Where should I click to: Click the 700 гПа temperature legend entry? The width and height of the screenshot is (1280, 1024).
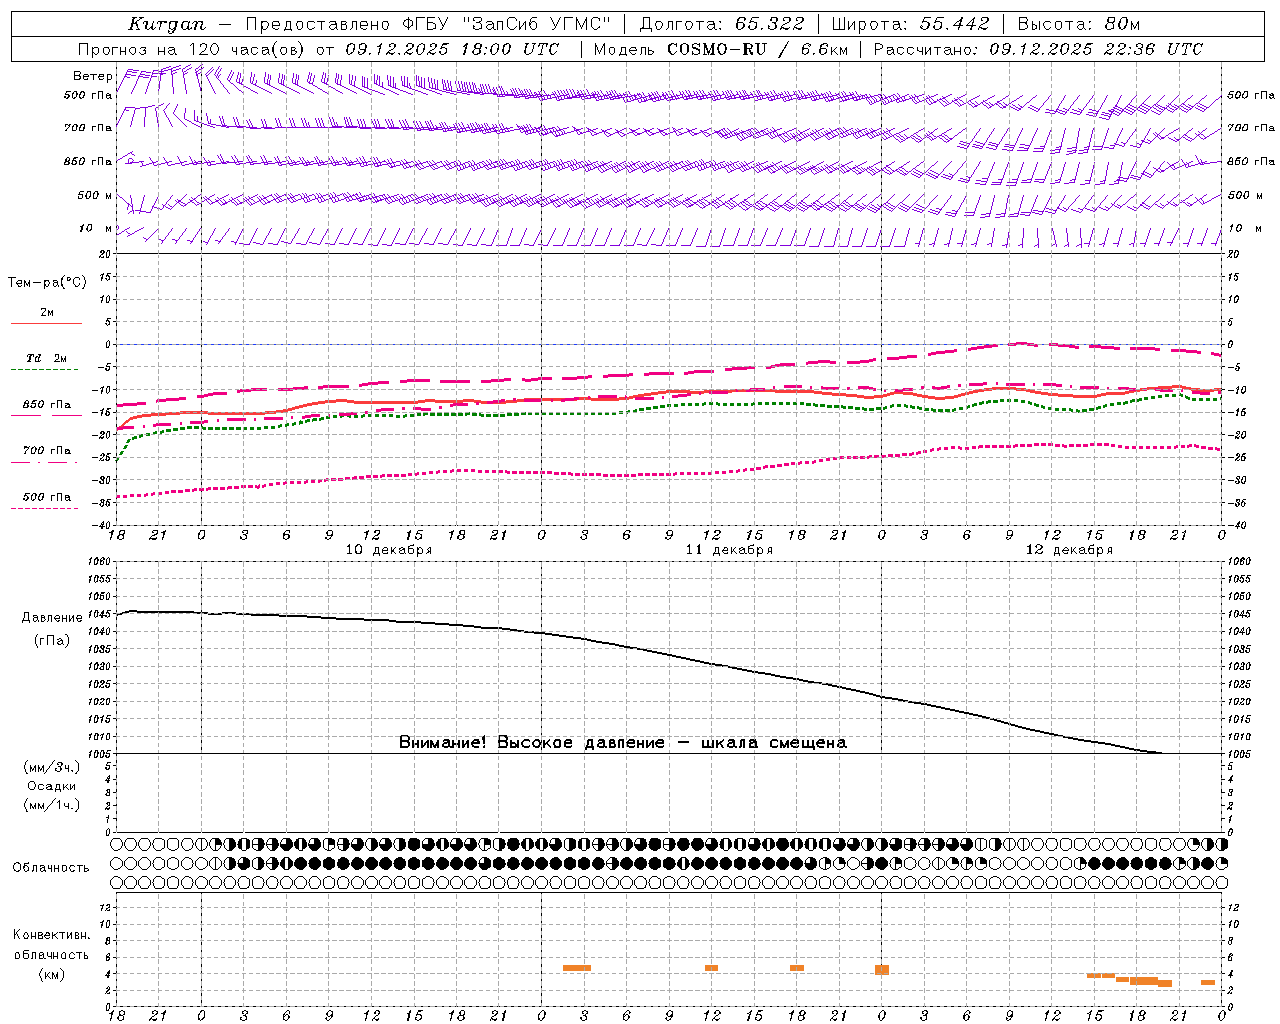point(46,453)
